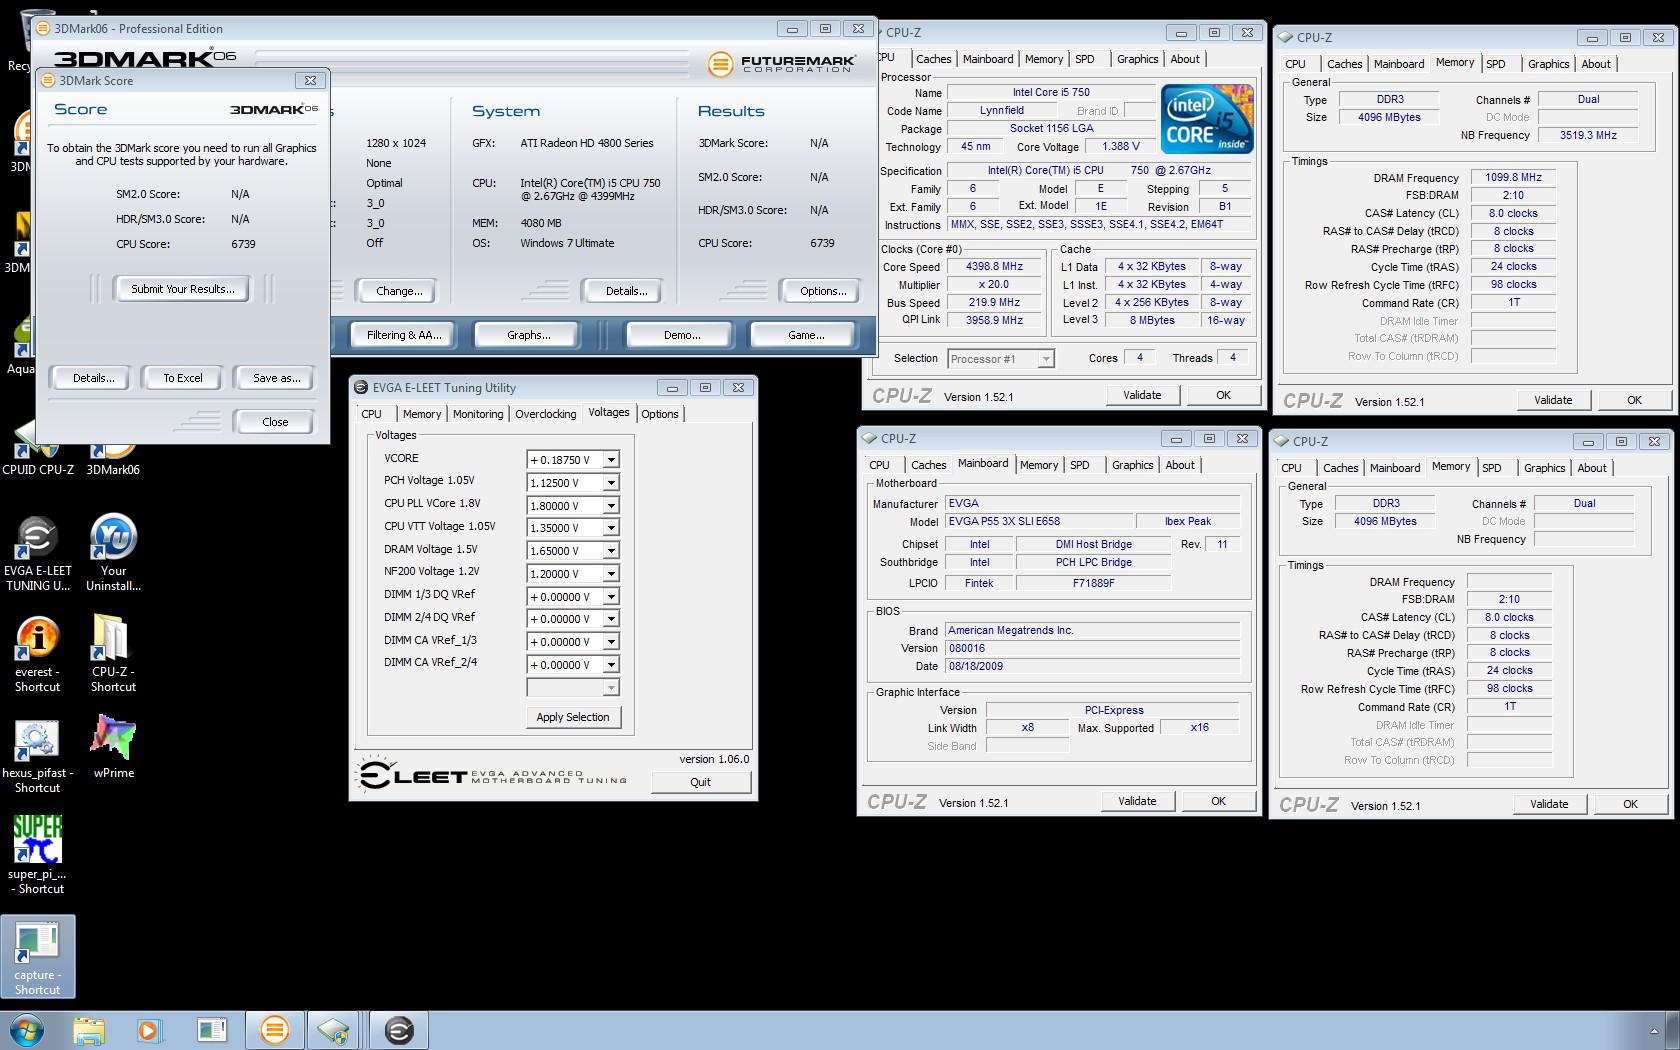Viewport: 1680px width, 1050px height.
Task: Open the EVGA E-LEET Tuning desktop shortcut
Action: point(37,552)
